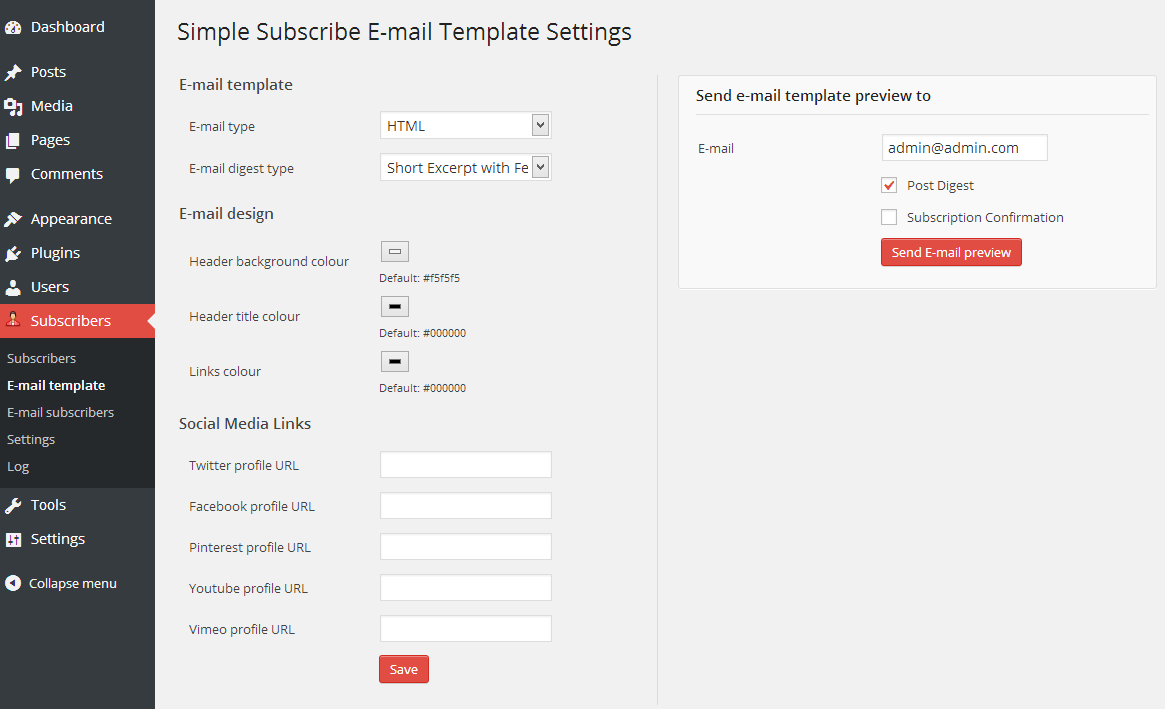Image resolution: width=1165 pixels, height=709 pixels.
Task: Click the Tools wrench icon
Action: pos(13,505)
